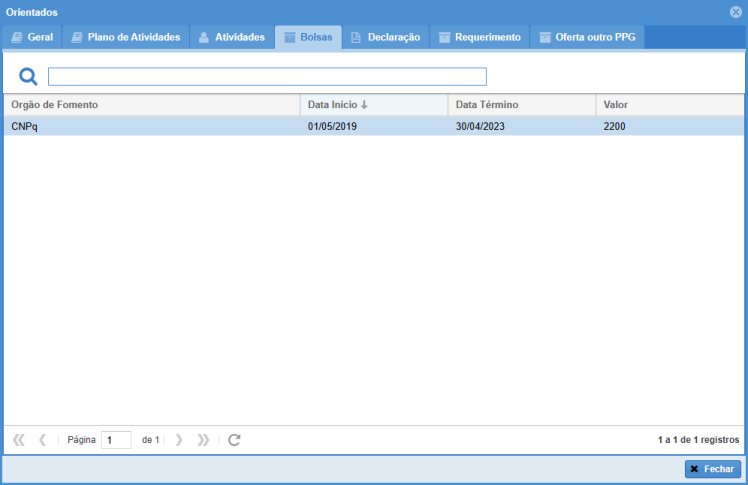The height and width of the screenshot is (485, 748).
Task: Switch to the Declaração tab
Action: (x=385, y=37)
